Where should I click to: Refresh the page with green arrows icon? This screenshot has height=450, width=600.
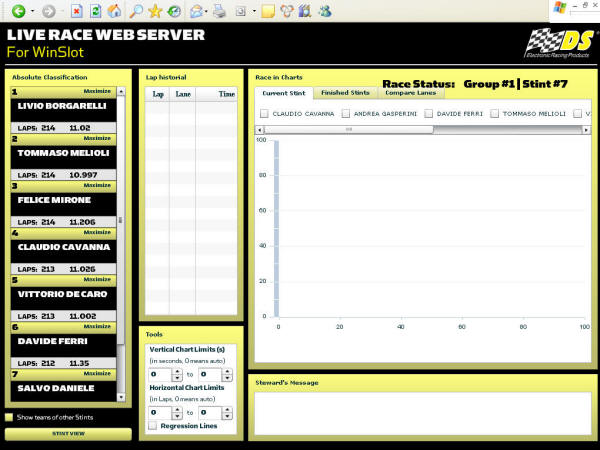[x=95, y=11]
